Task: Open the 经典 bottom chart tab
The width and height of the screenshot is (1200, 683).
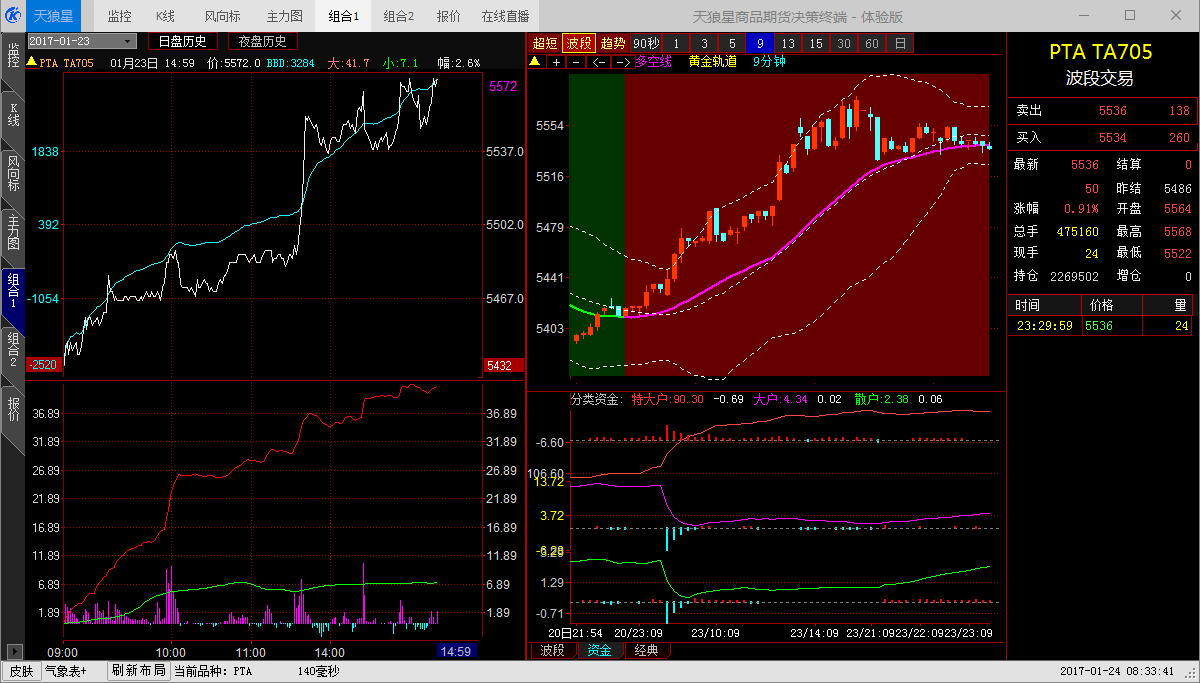Action: point(647,650)
